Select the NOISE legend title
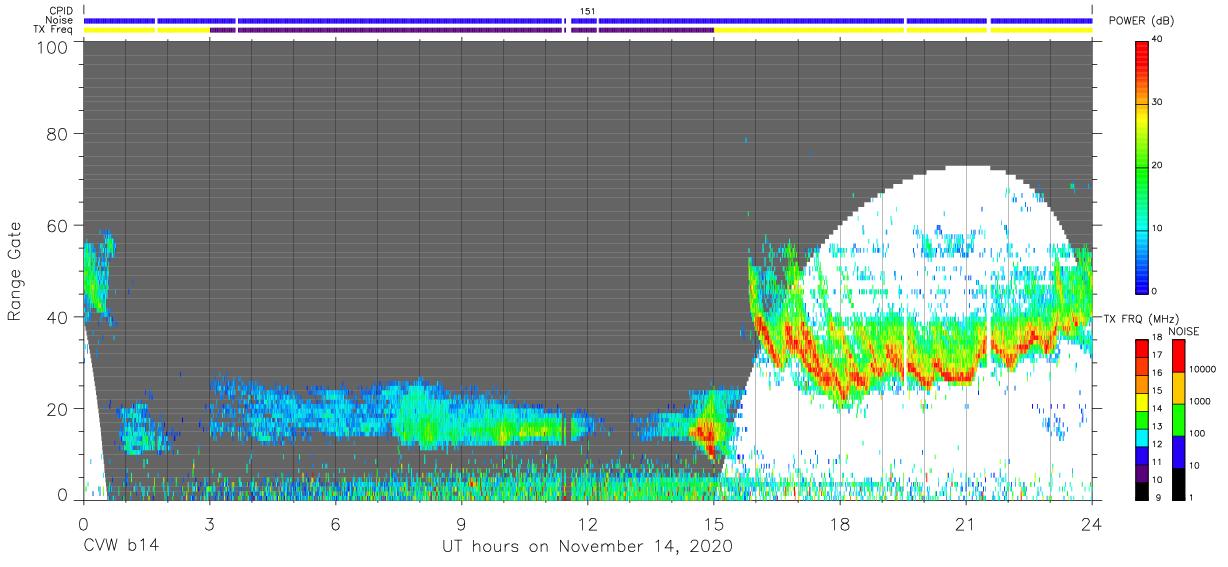This screenshot has height=567, width=1228. coord(1184,331)
